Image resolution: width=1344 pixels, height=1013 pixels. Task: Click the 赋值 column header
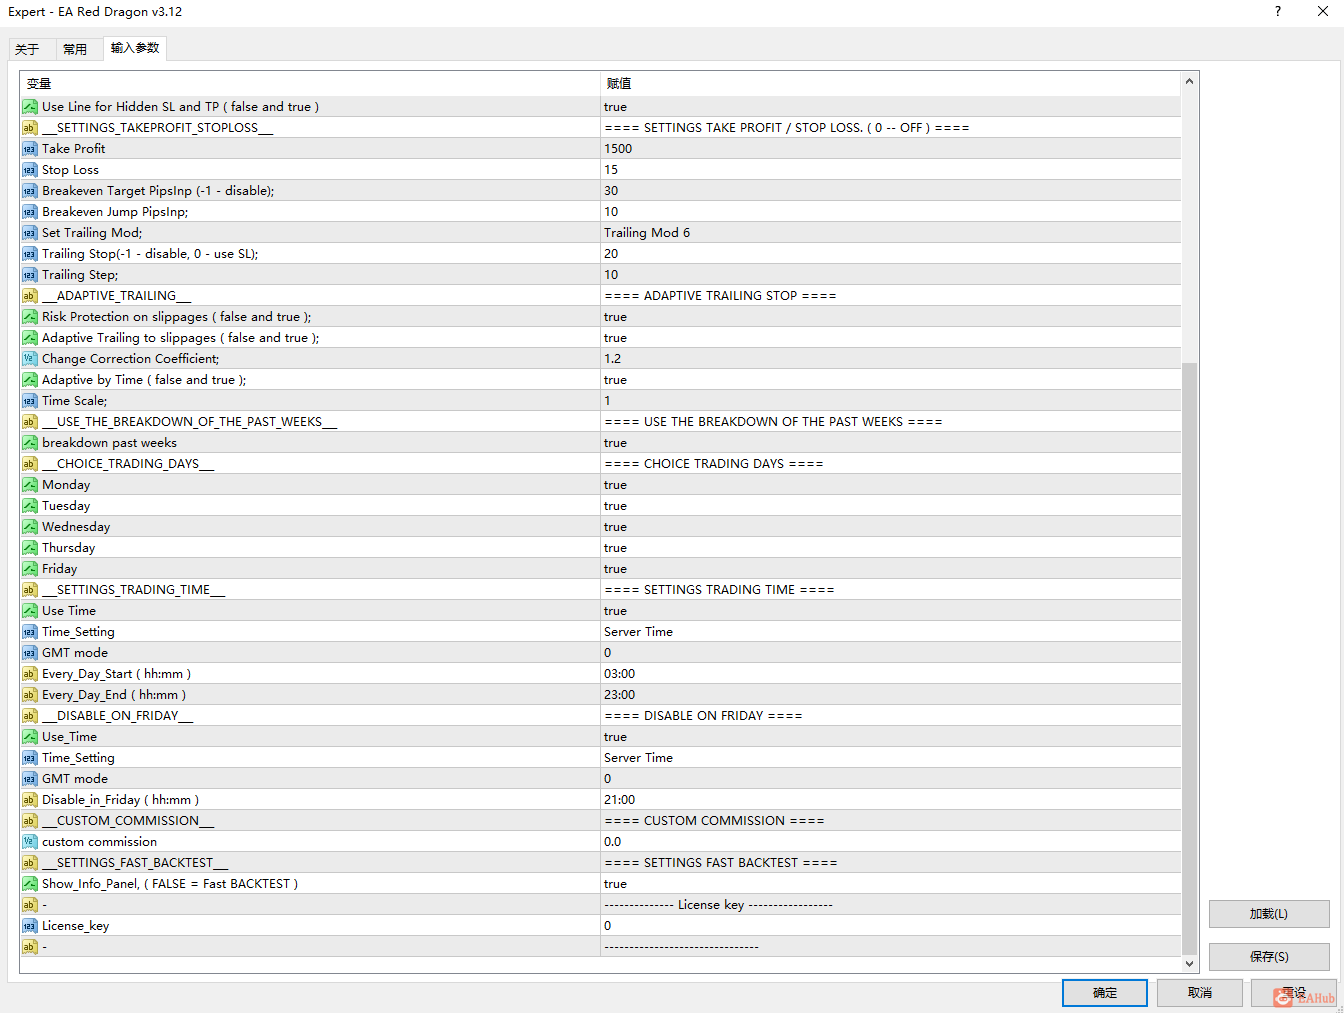tap(890, 84)
